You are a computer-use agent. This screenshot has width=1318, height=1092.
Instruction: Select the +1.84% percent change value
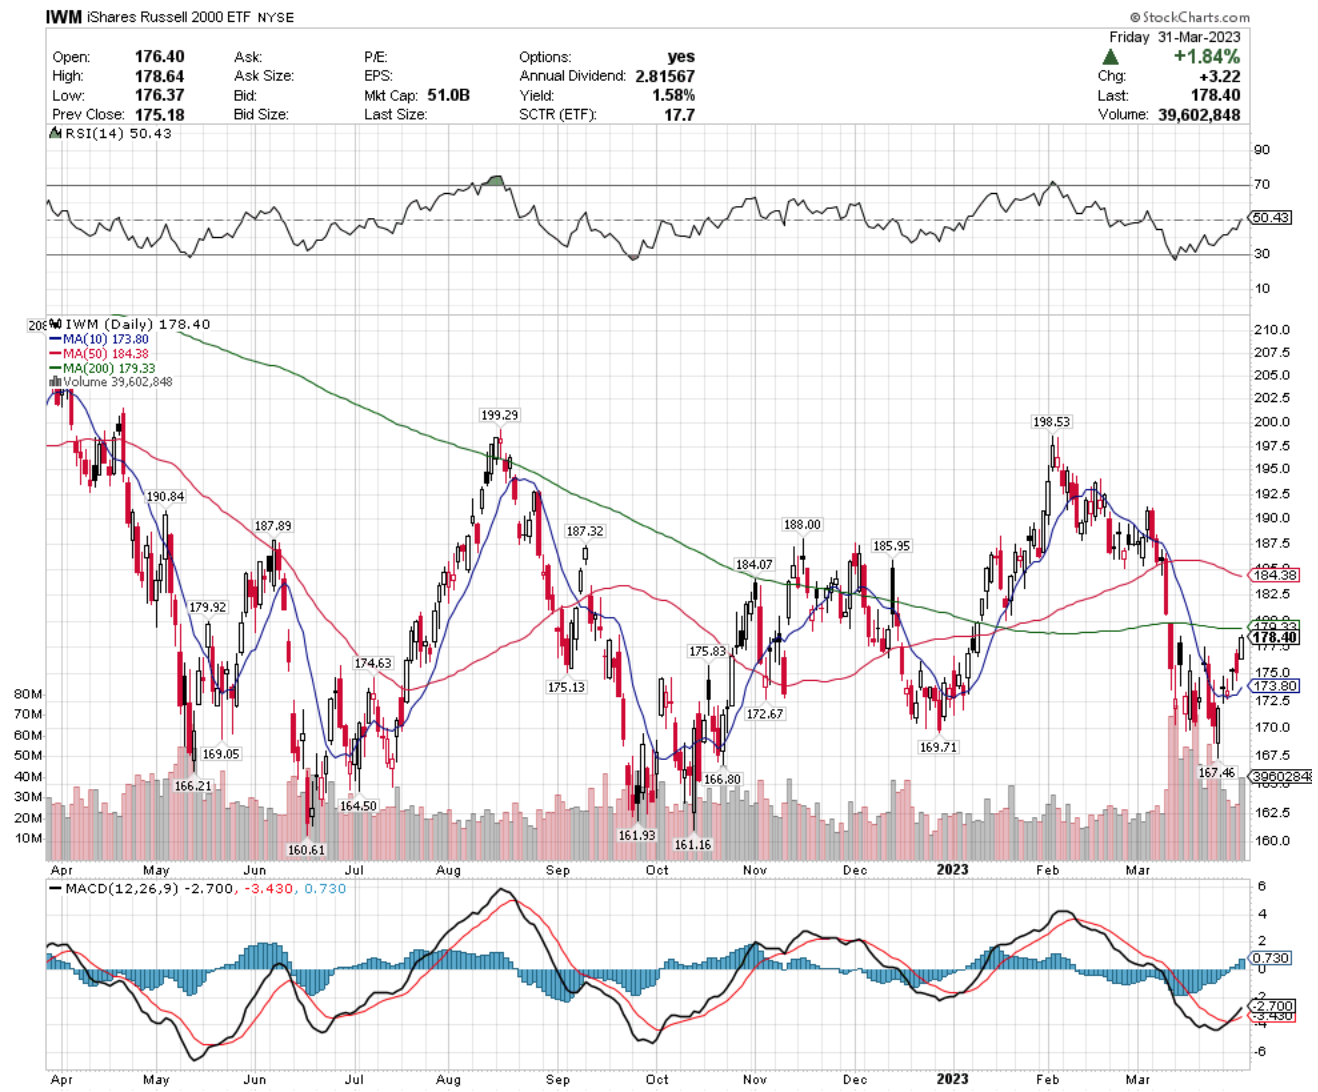pyautogui.click(x=1207, y=57)
